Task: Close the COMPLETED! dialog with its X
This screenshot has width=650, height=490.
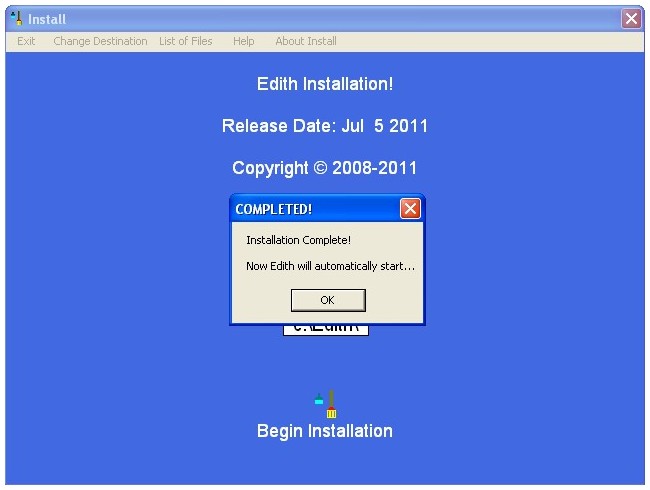Action: click(x=410, y=209)
